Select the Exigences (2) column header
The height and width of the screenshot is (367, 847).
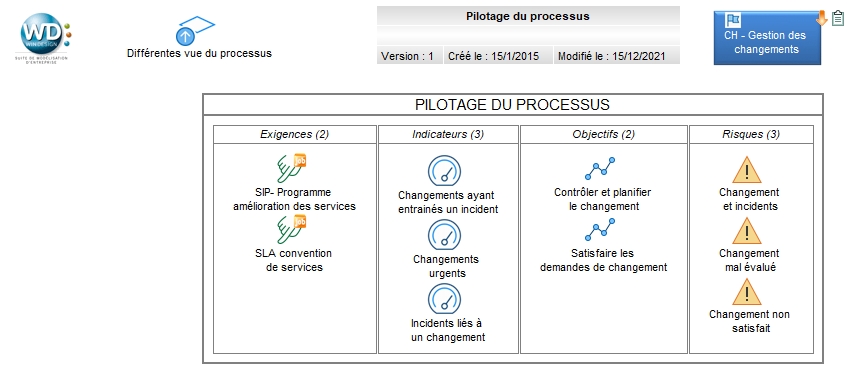[x=294, y=135]
